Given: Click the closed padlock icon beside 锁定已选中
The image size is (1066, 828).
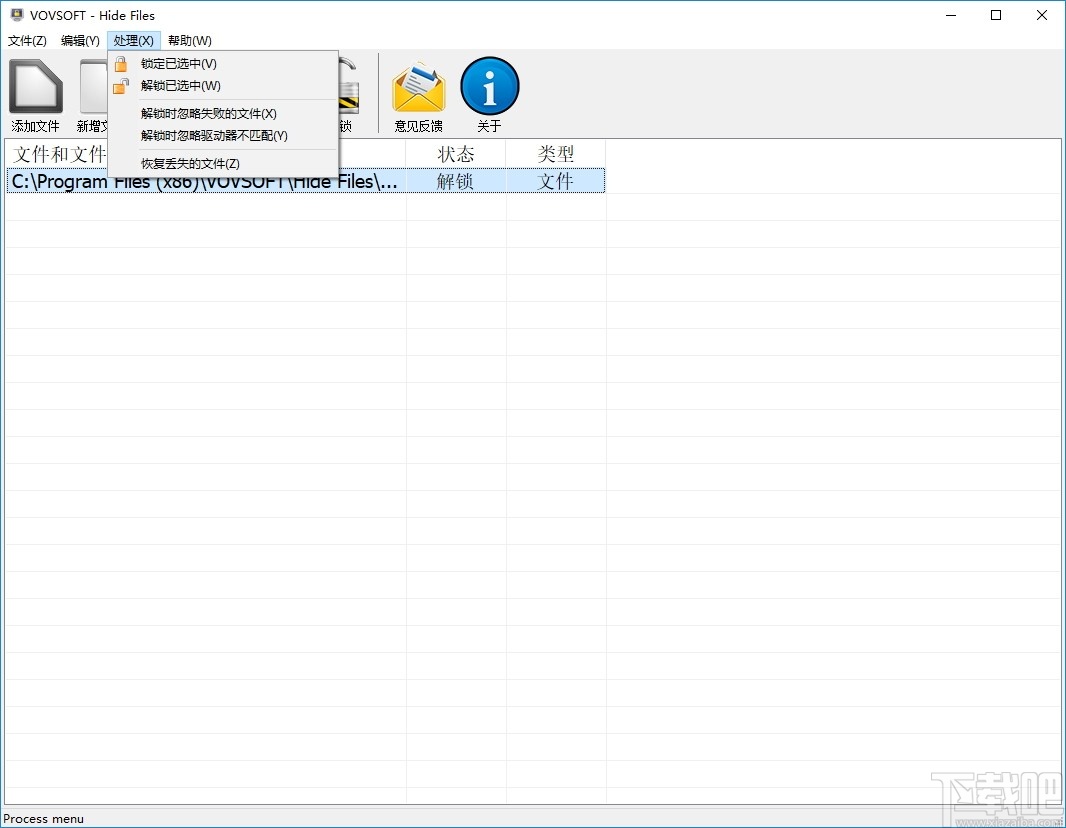Looking at the screenshot, I should click(121, 63).
